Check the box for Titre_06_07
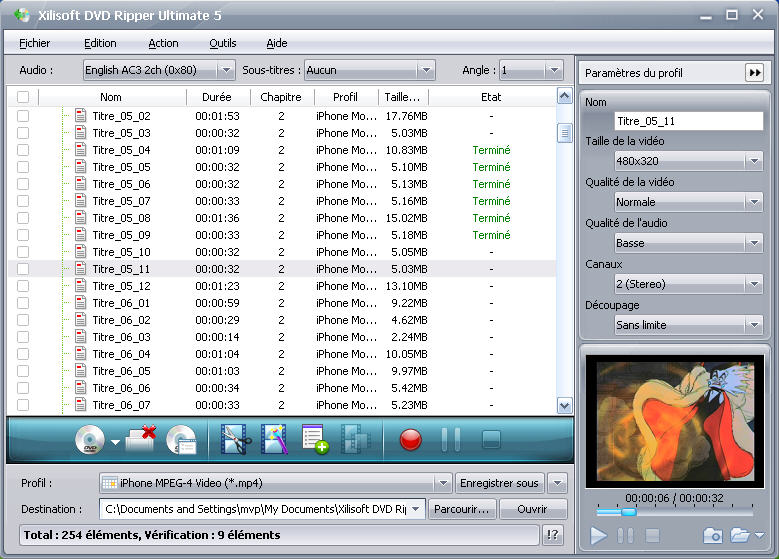The width and height of the screenshot is (779, 559). click(23, 405)
